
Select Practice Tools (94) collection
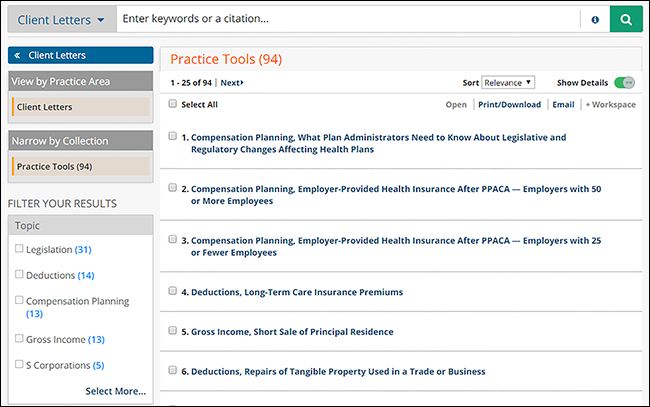pyautogui.click(x=55, y=166)
